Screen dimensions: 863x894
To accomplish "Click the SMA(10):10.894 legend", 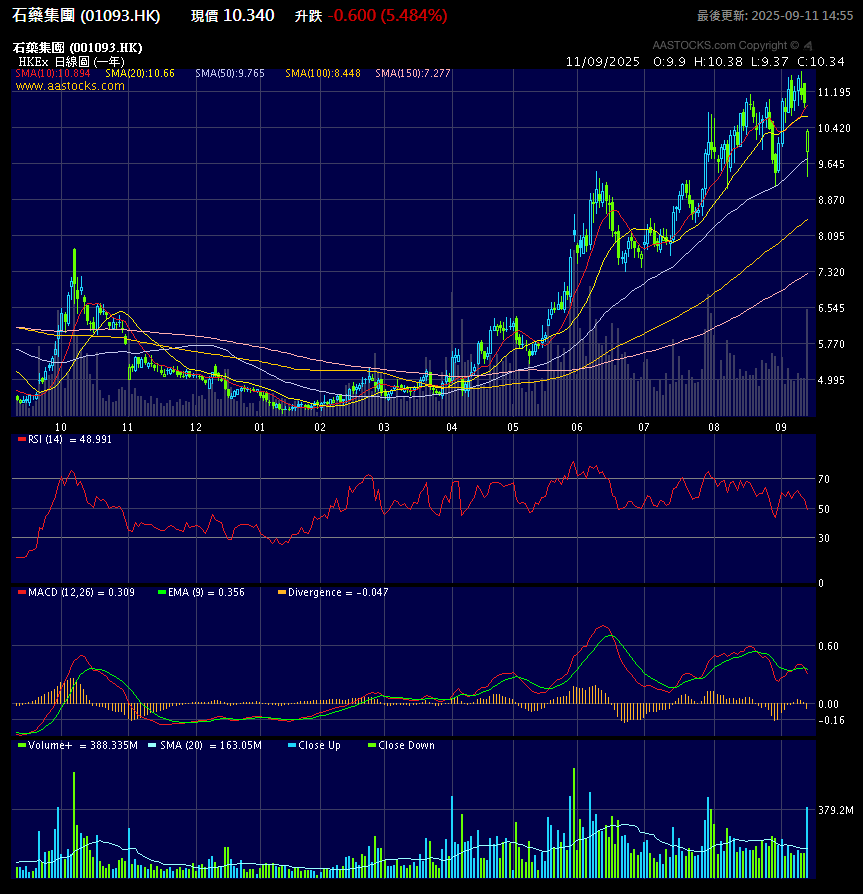I will tap(52, 73).
